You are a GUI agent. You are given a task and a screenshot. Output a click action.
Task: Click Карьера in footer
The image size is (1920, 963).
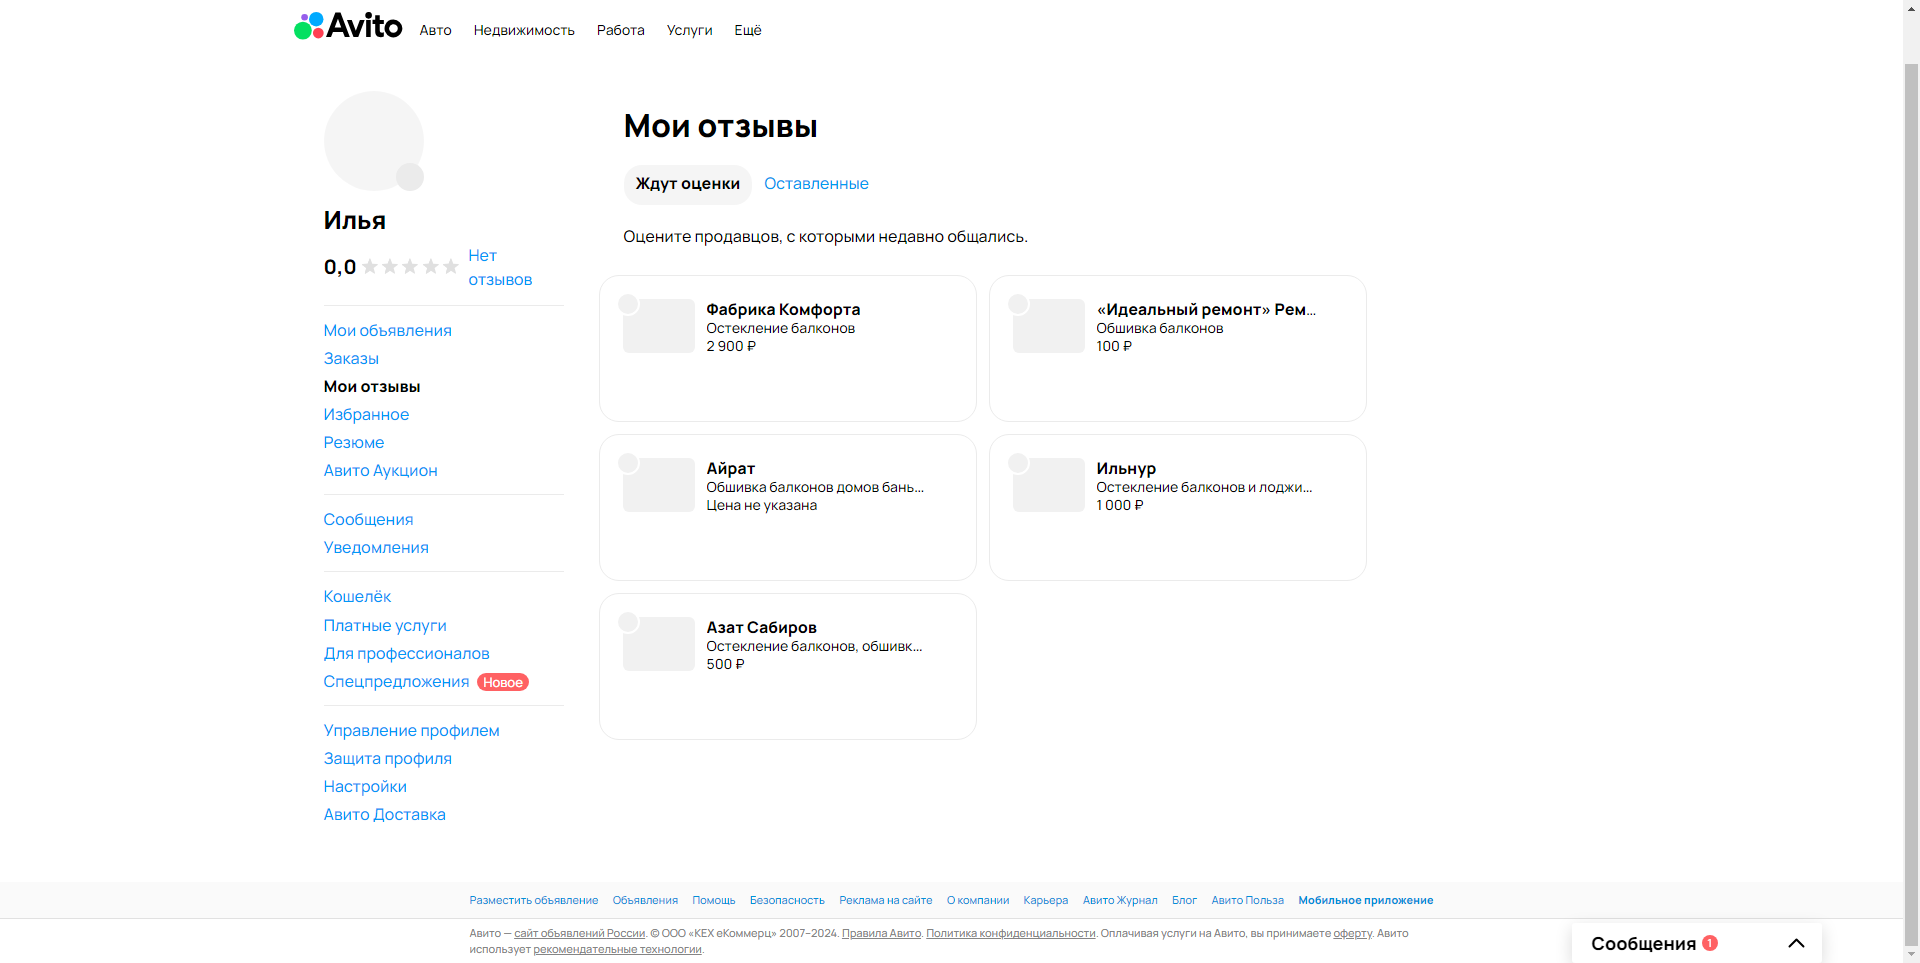1046,900
